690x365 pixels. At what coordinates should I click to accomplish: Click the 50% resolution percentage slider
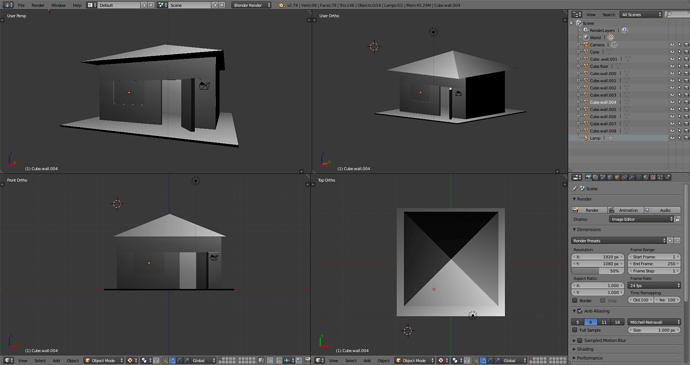click(598, 271)
